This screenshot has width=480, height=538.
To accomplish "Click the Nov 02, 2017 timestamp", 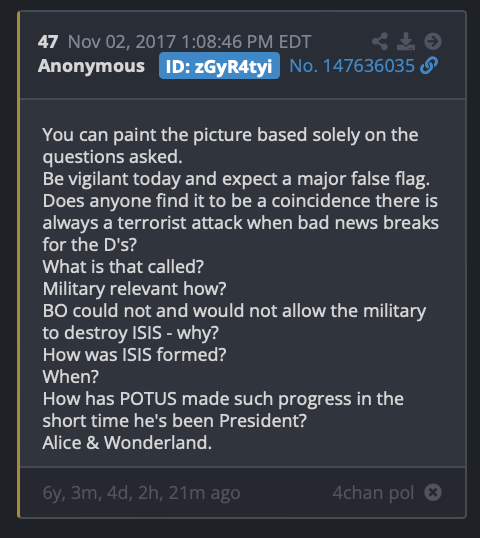I will (x=189, y=42).
